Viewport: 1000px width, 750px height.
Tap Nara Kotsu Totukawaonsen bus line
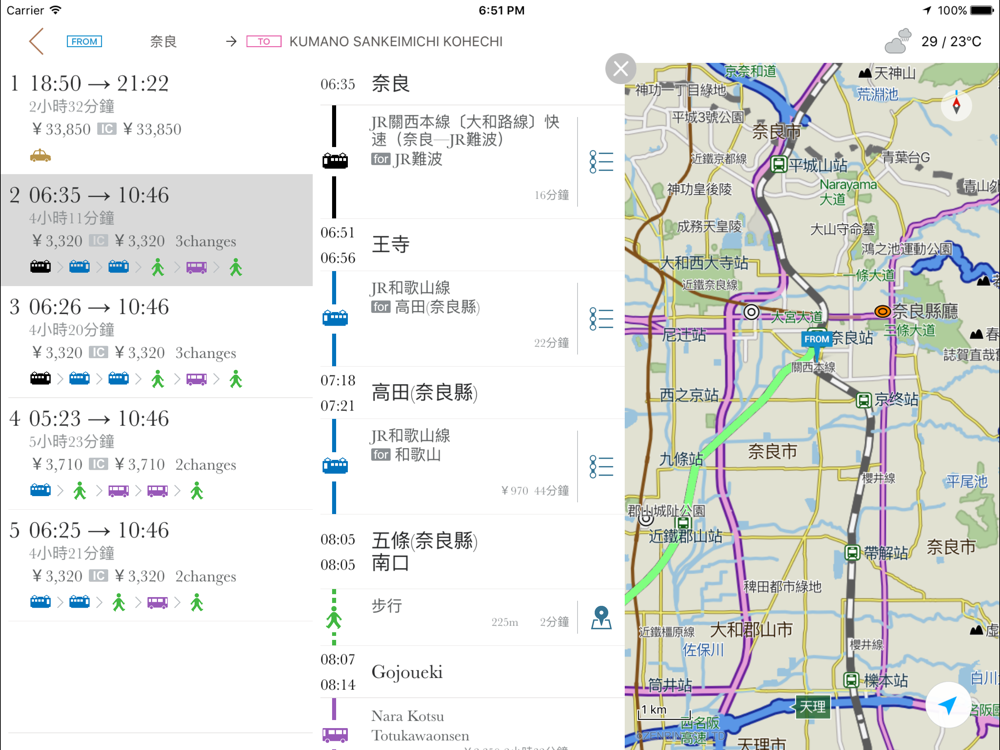click(x=420, y=726)
